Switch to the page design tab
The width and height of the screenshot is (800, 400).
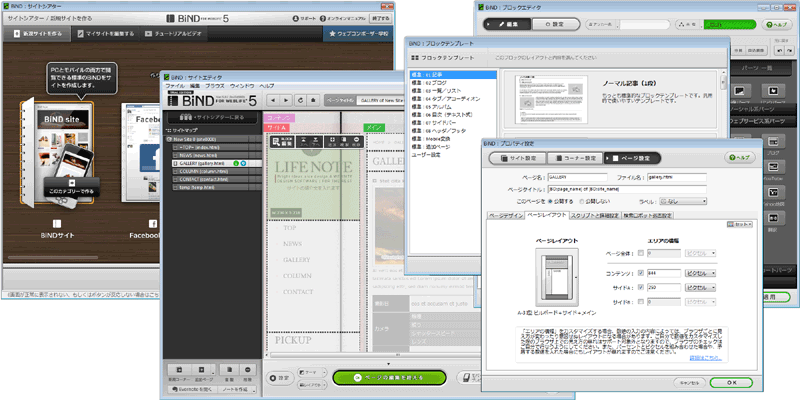coord(505,215)
